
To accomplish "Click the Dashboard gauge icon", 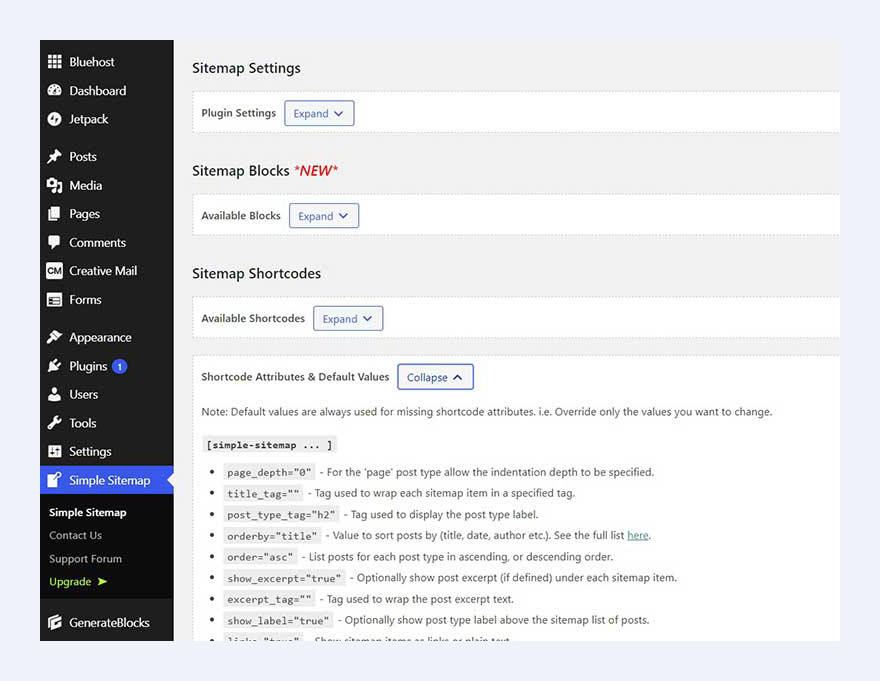I will (54, 90).
